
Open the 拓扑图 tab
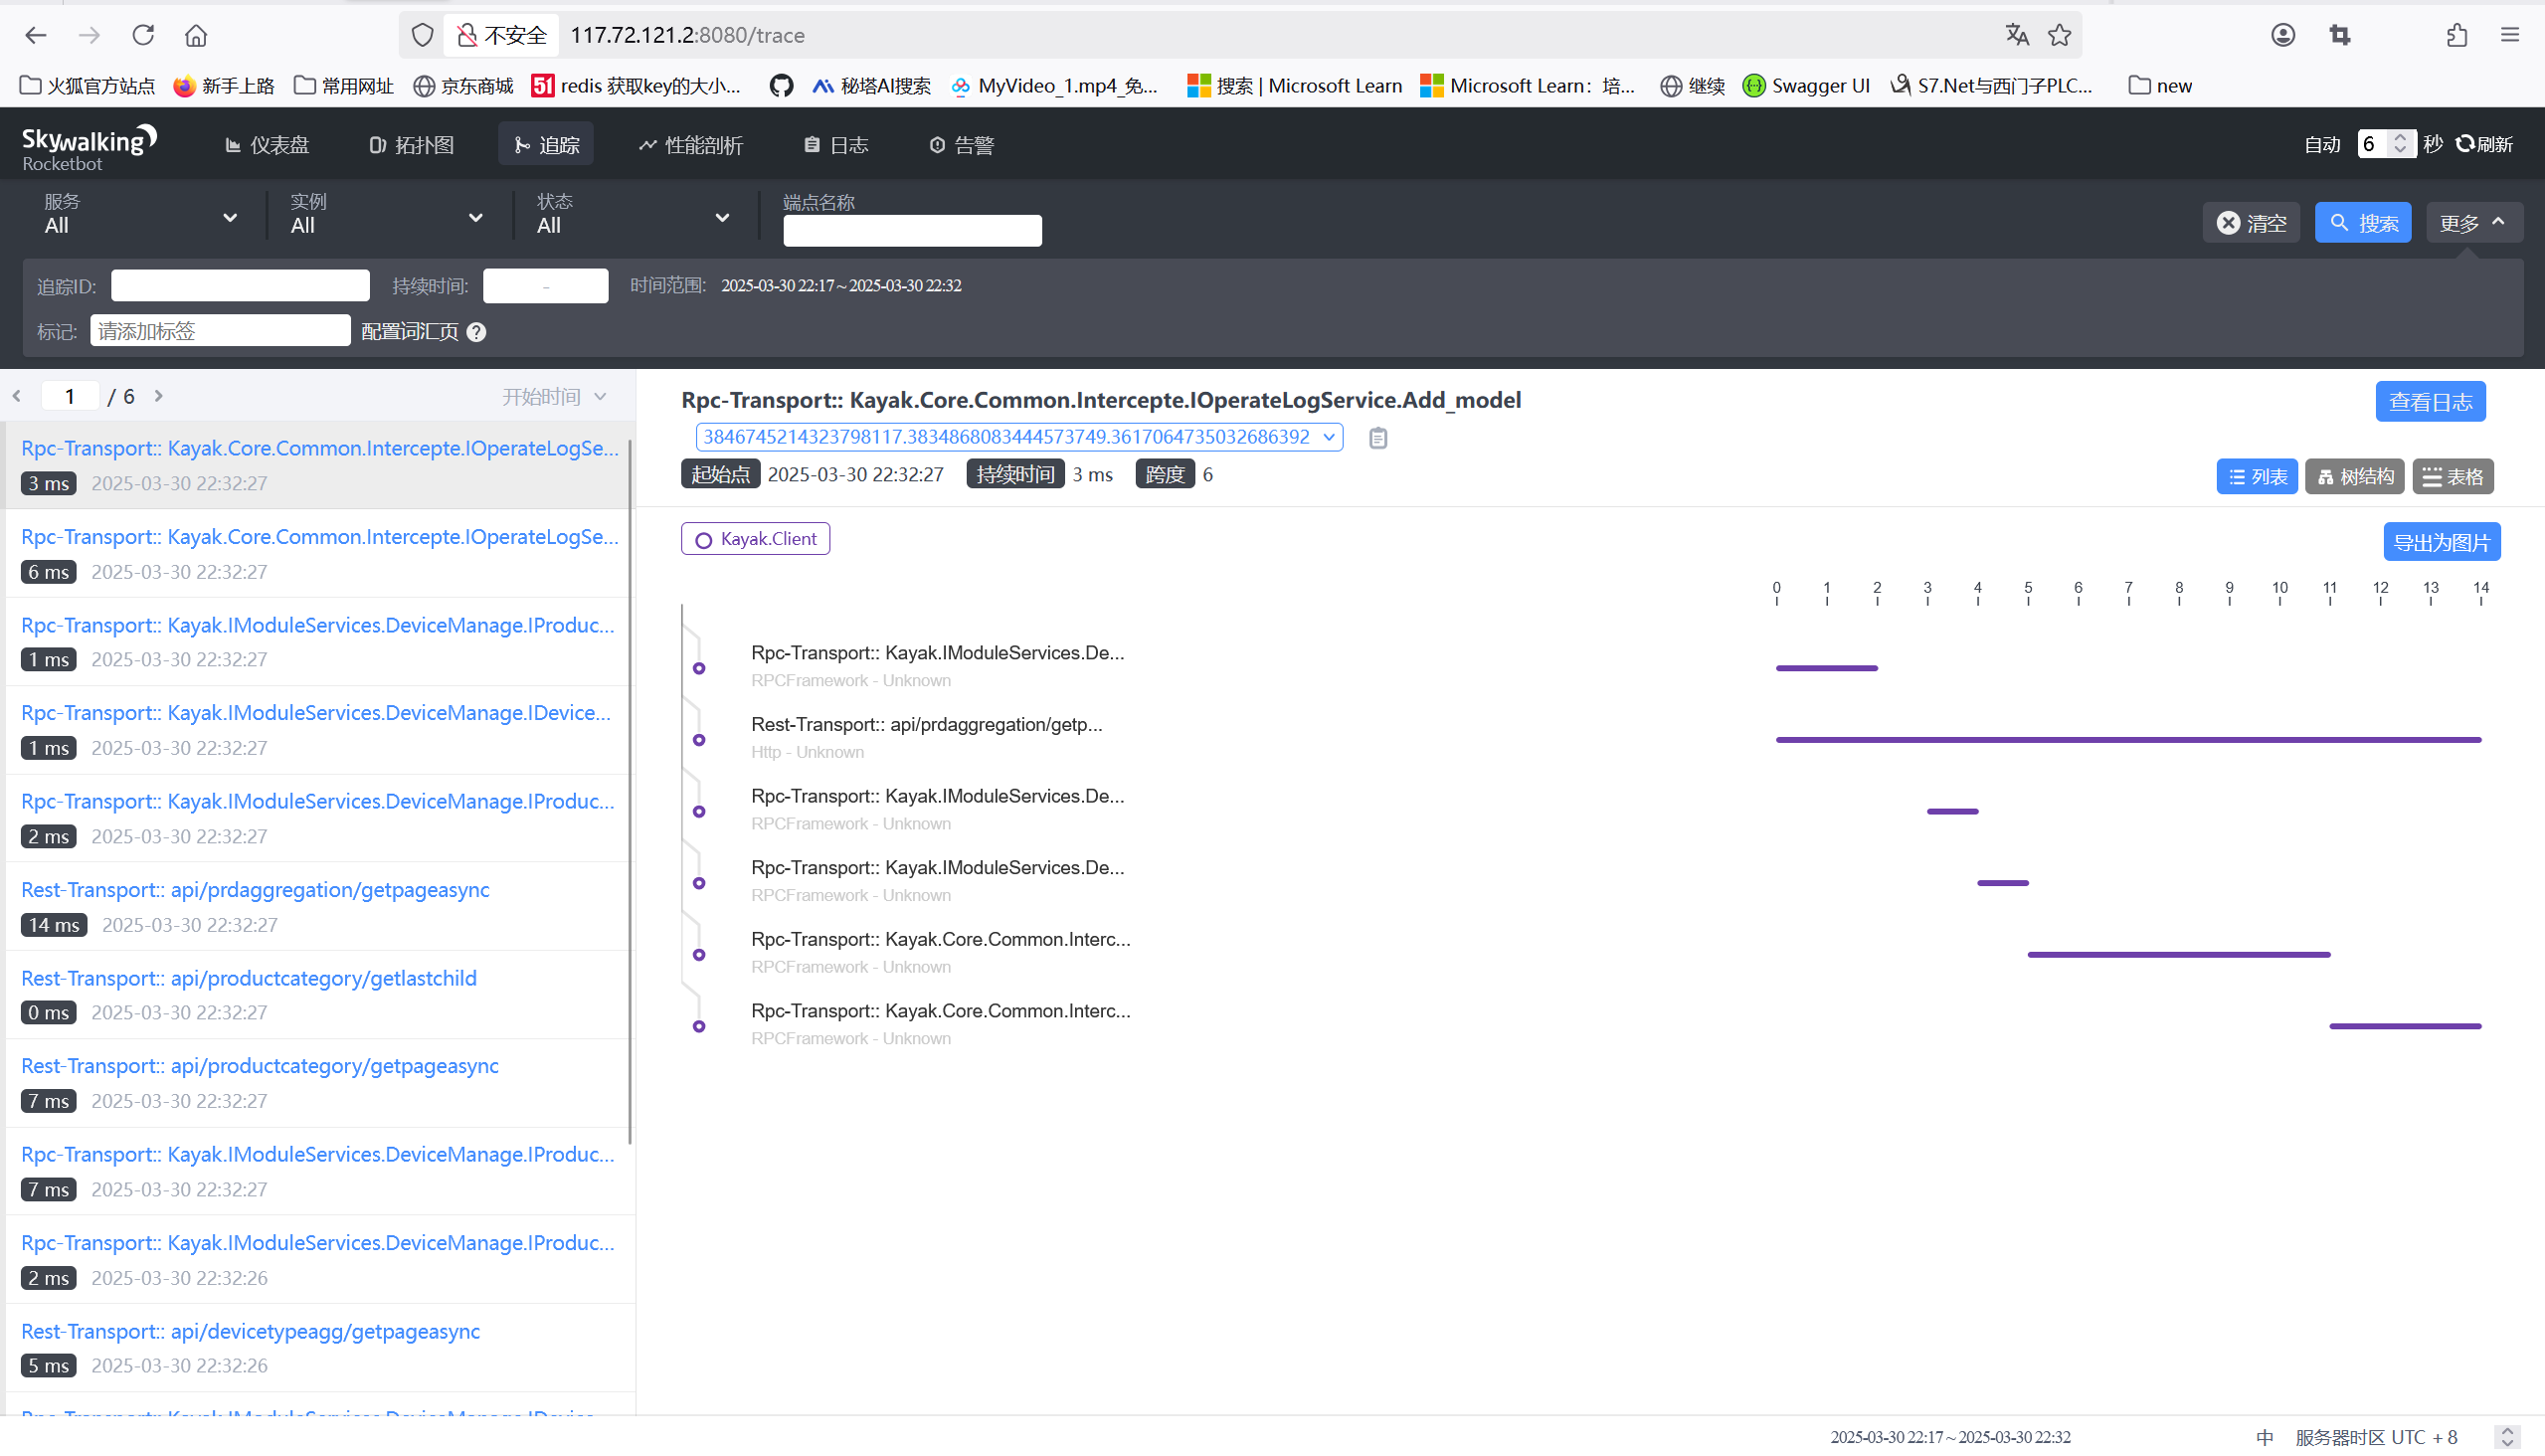[412, 145]
